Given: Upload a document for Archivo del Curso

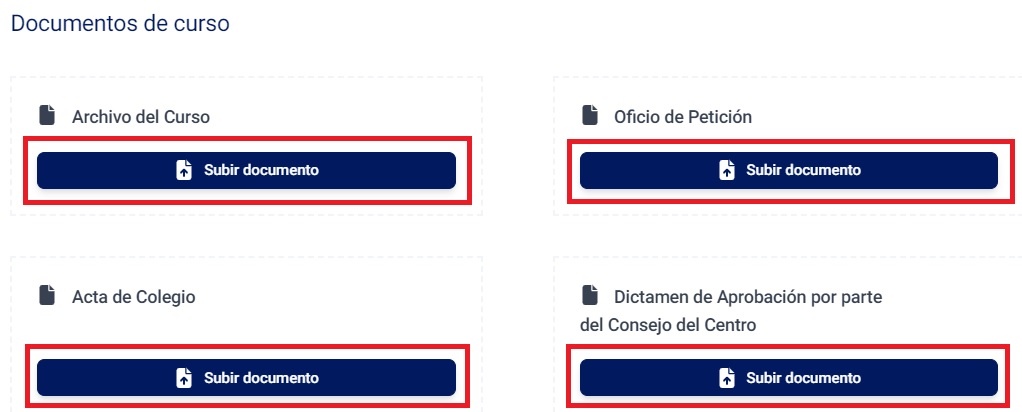Looking at the screenshot, I should pyautogui.click(x=246, y=170).
